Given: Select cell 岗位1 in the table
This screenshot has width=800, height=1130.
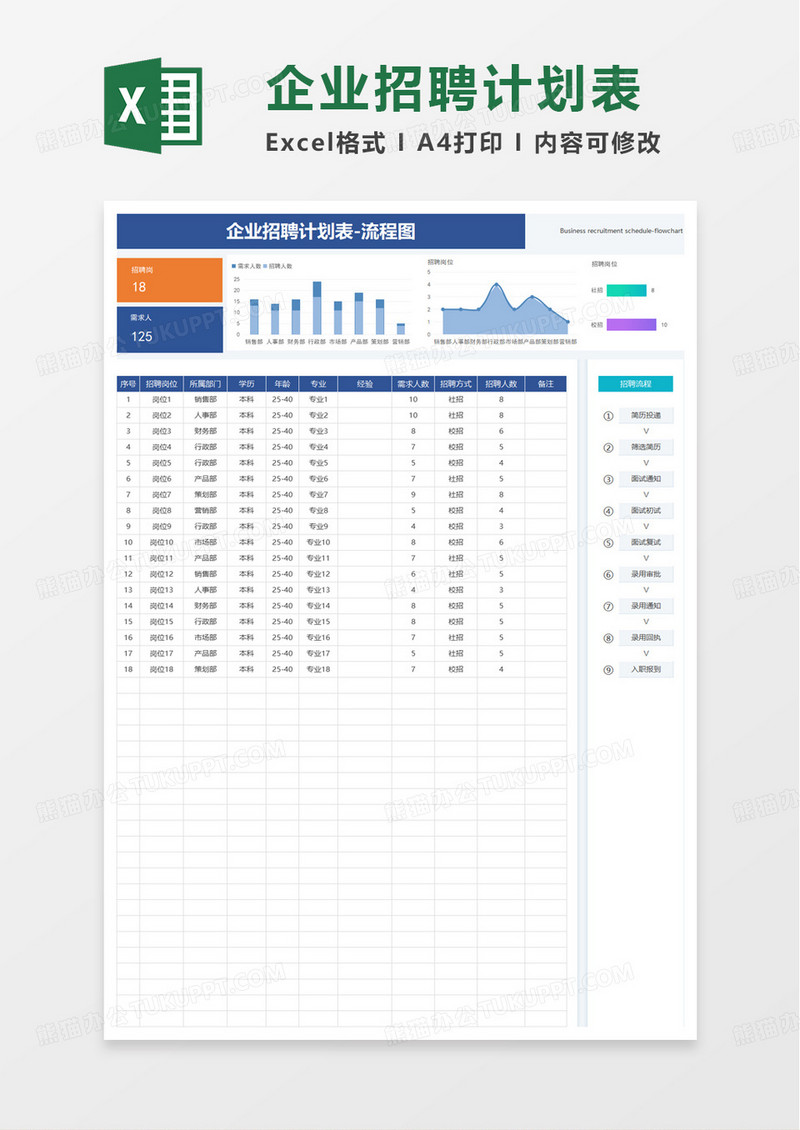Looking at the screenshot, I should click(x=161, y=399).
